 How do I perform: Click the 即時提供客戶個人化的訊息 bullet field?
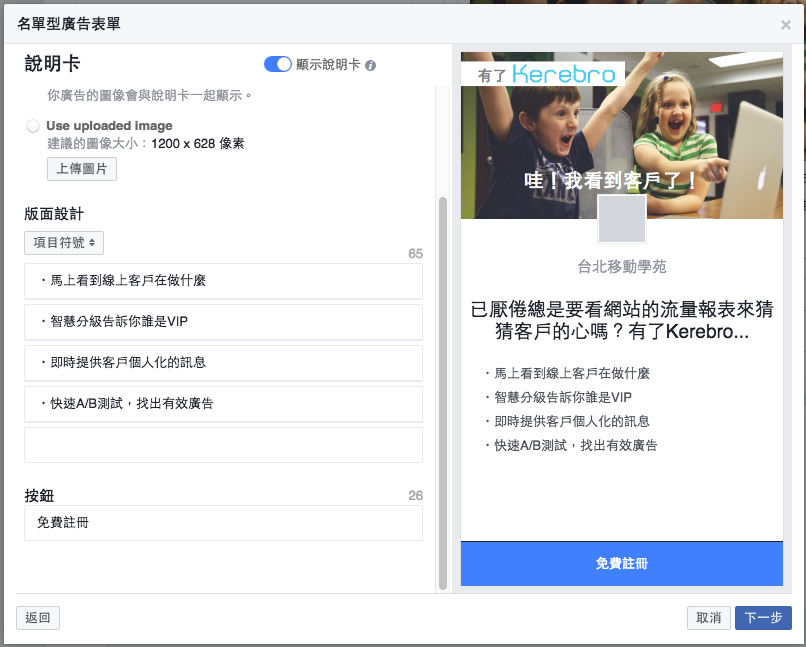[223, 363]
